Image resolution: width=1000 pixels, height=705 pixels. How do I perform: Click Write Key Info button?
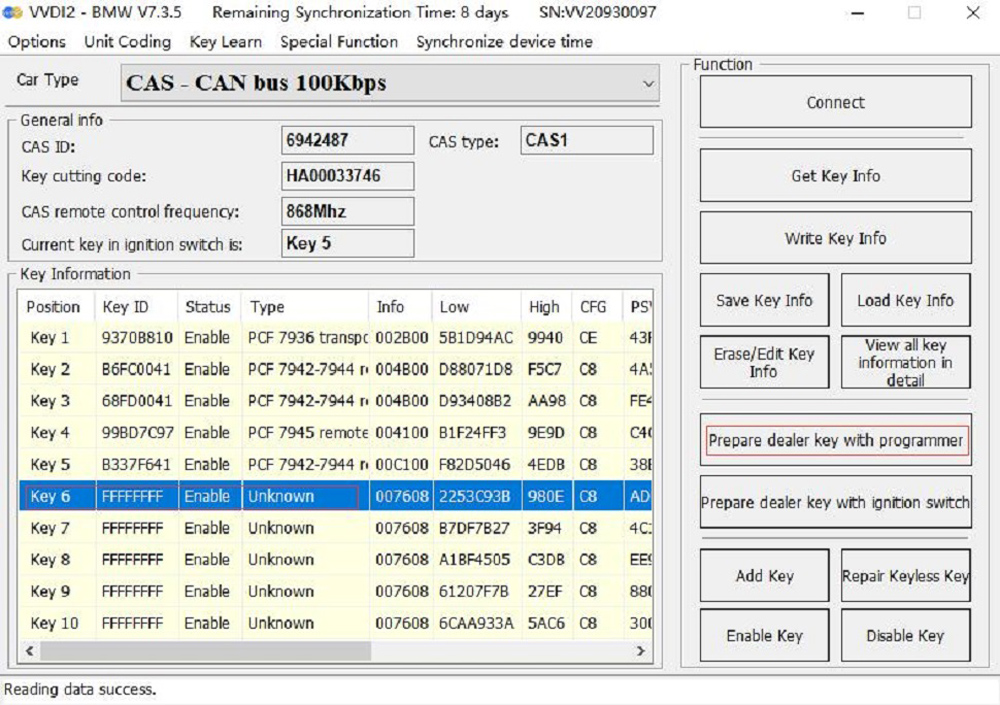[835, 238]
